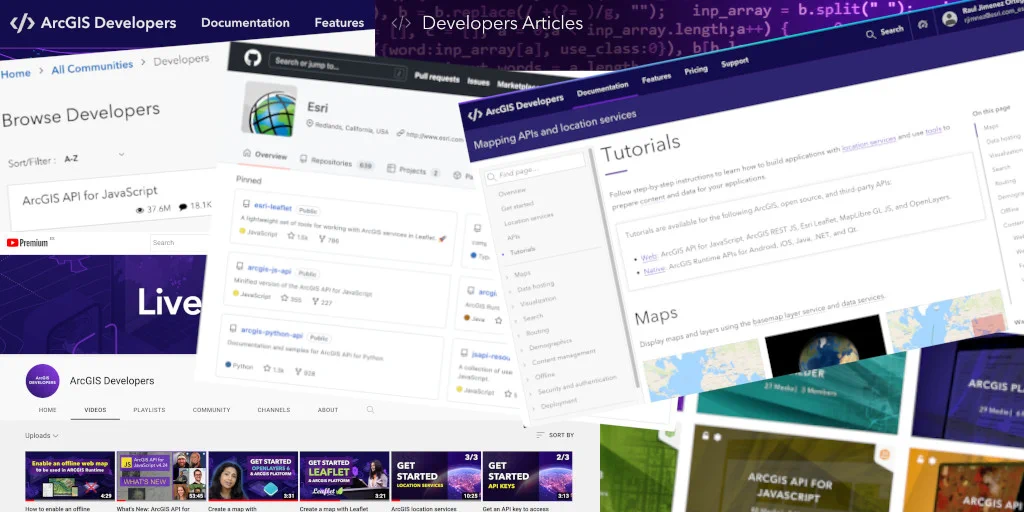Open the VIDEOS tab on YouTube channel
The width and height of the screenshot is (1024, 512).
[x=95, y=410]
